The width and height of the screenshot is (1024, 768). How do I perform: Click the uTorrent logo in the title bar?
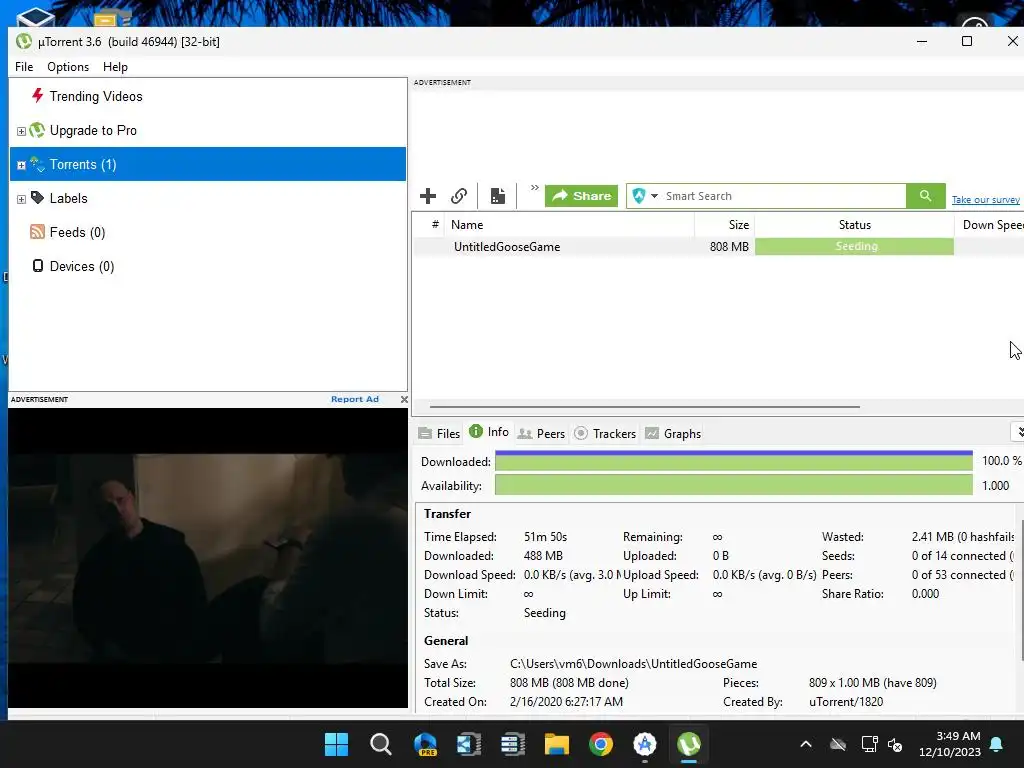pyautogui.click(x=24, y=41)
